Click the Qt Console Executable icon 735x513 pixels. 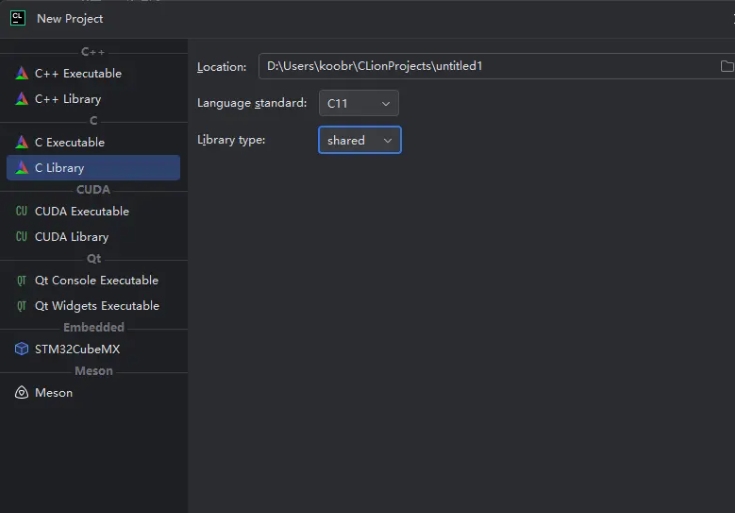(x=22, y=280)
